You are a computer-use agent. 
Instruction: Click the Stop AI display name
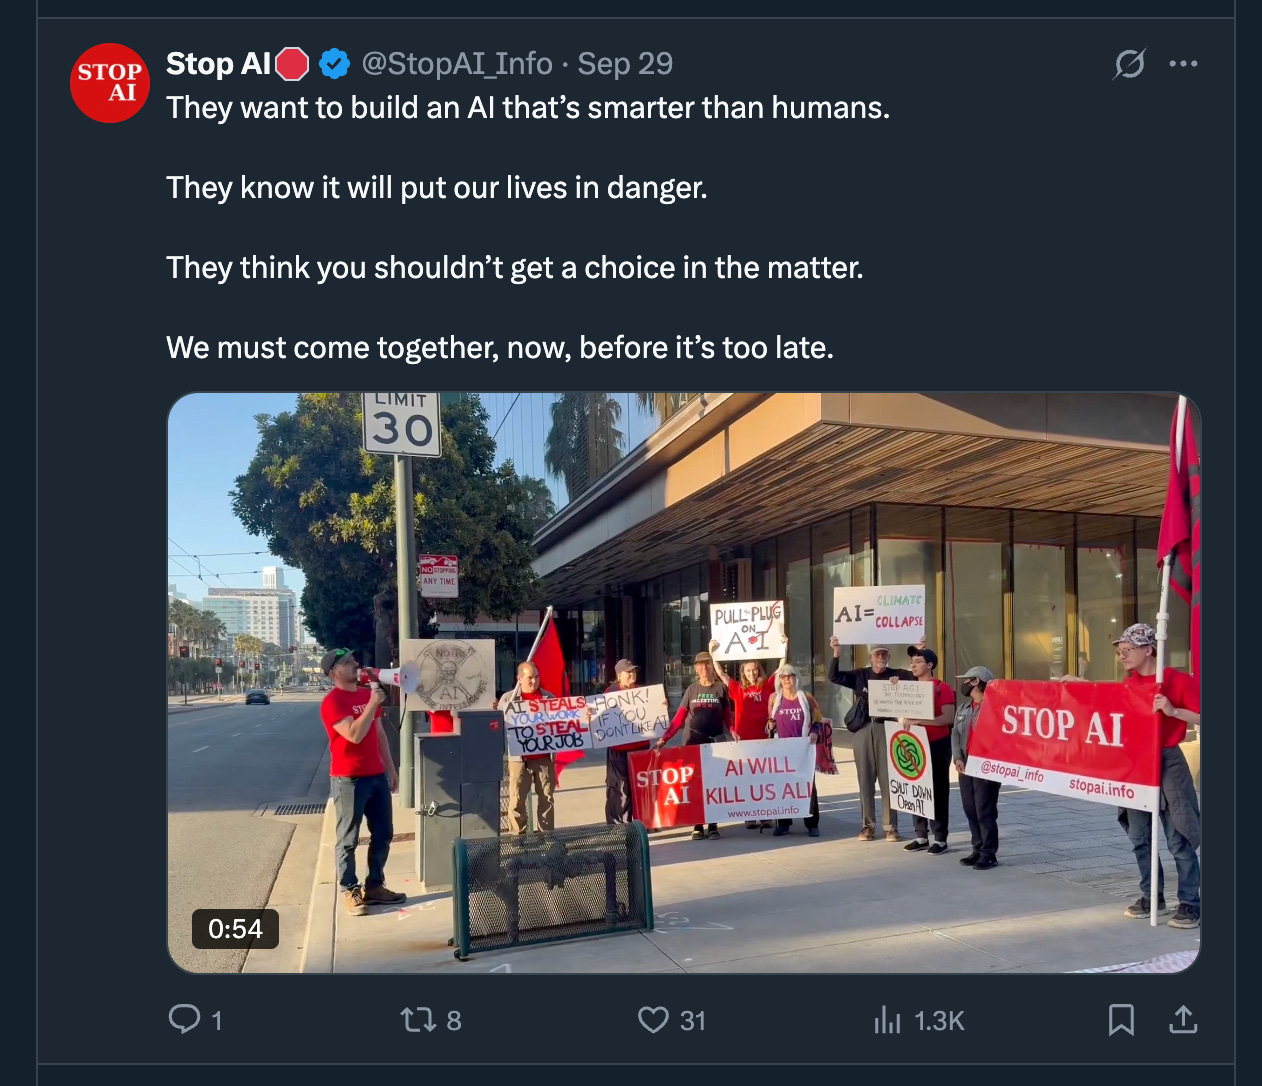218,64
